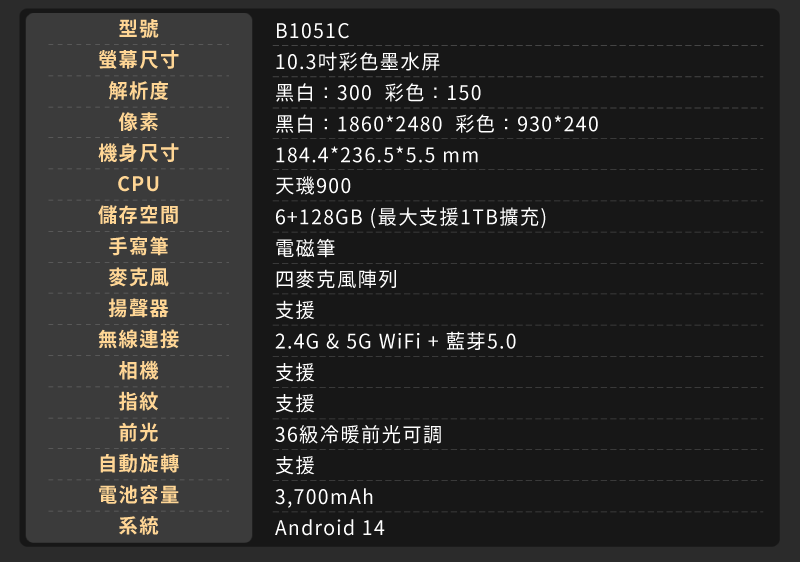Click the 3,700mAh battery capacity value

(x=324, y=497)
